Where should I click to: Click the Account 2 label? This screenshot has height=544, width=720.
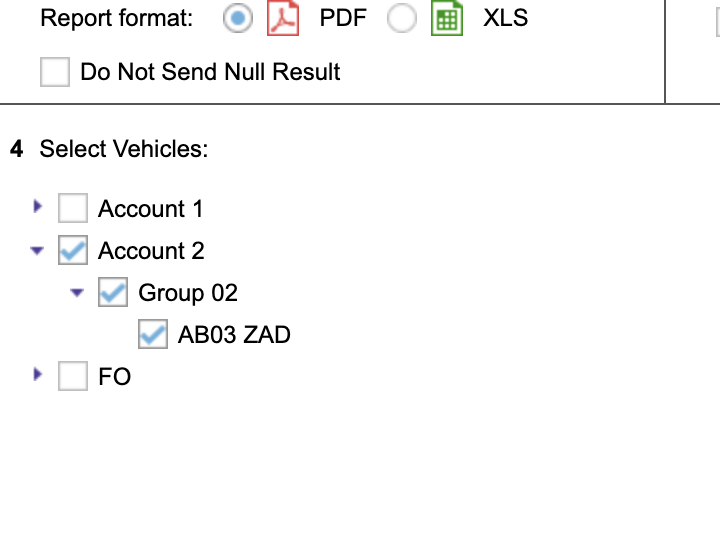(151, 251)
